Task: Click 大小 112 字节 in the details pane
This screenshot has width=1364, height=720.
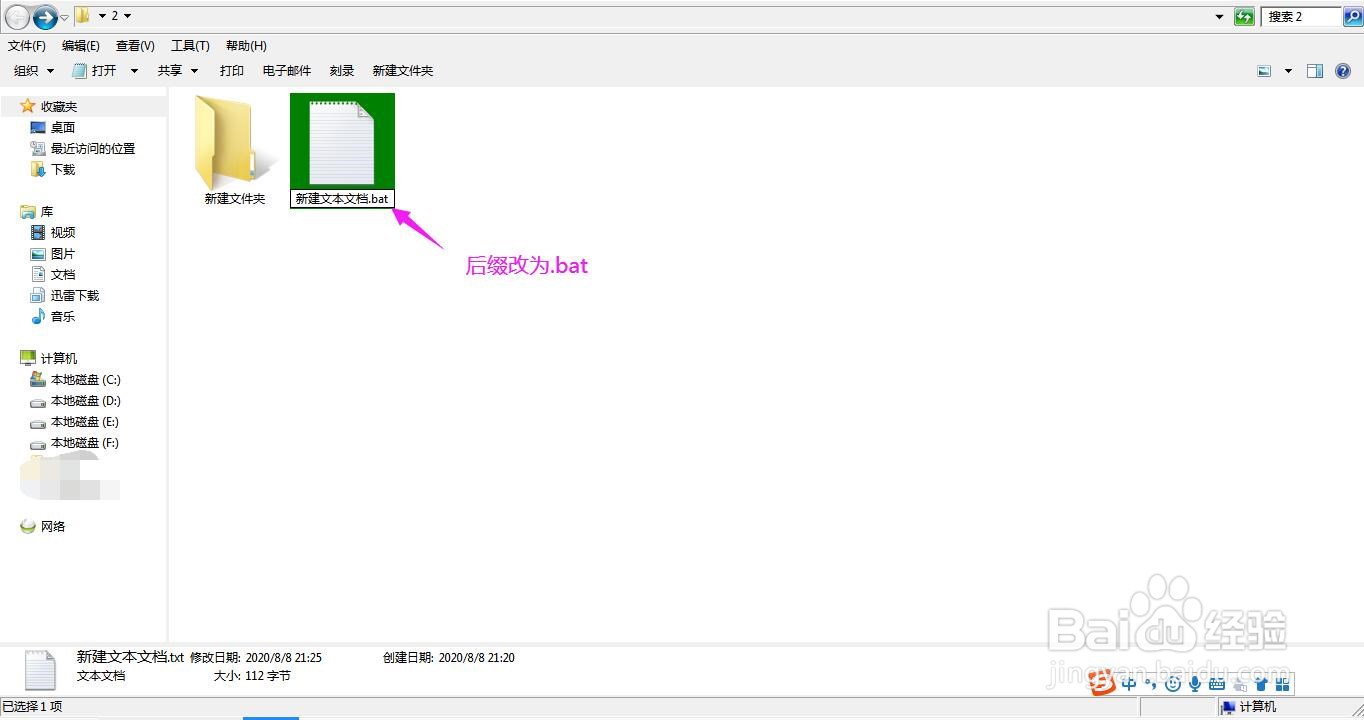Action: point(252,676)
